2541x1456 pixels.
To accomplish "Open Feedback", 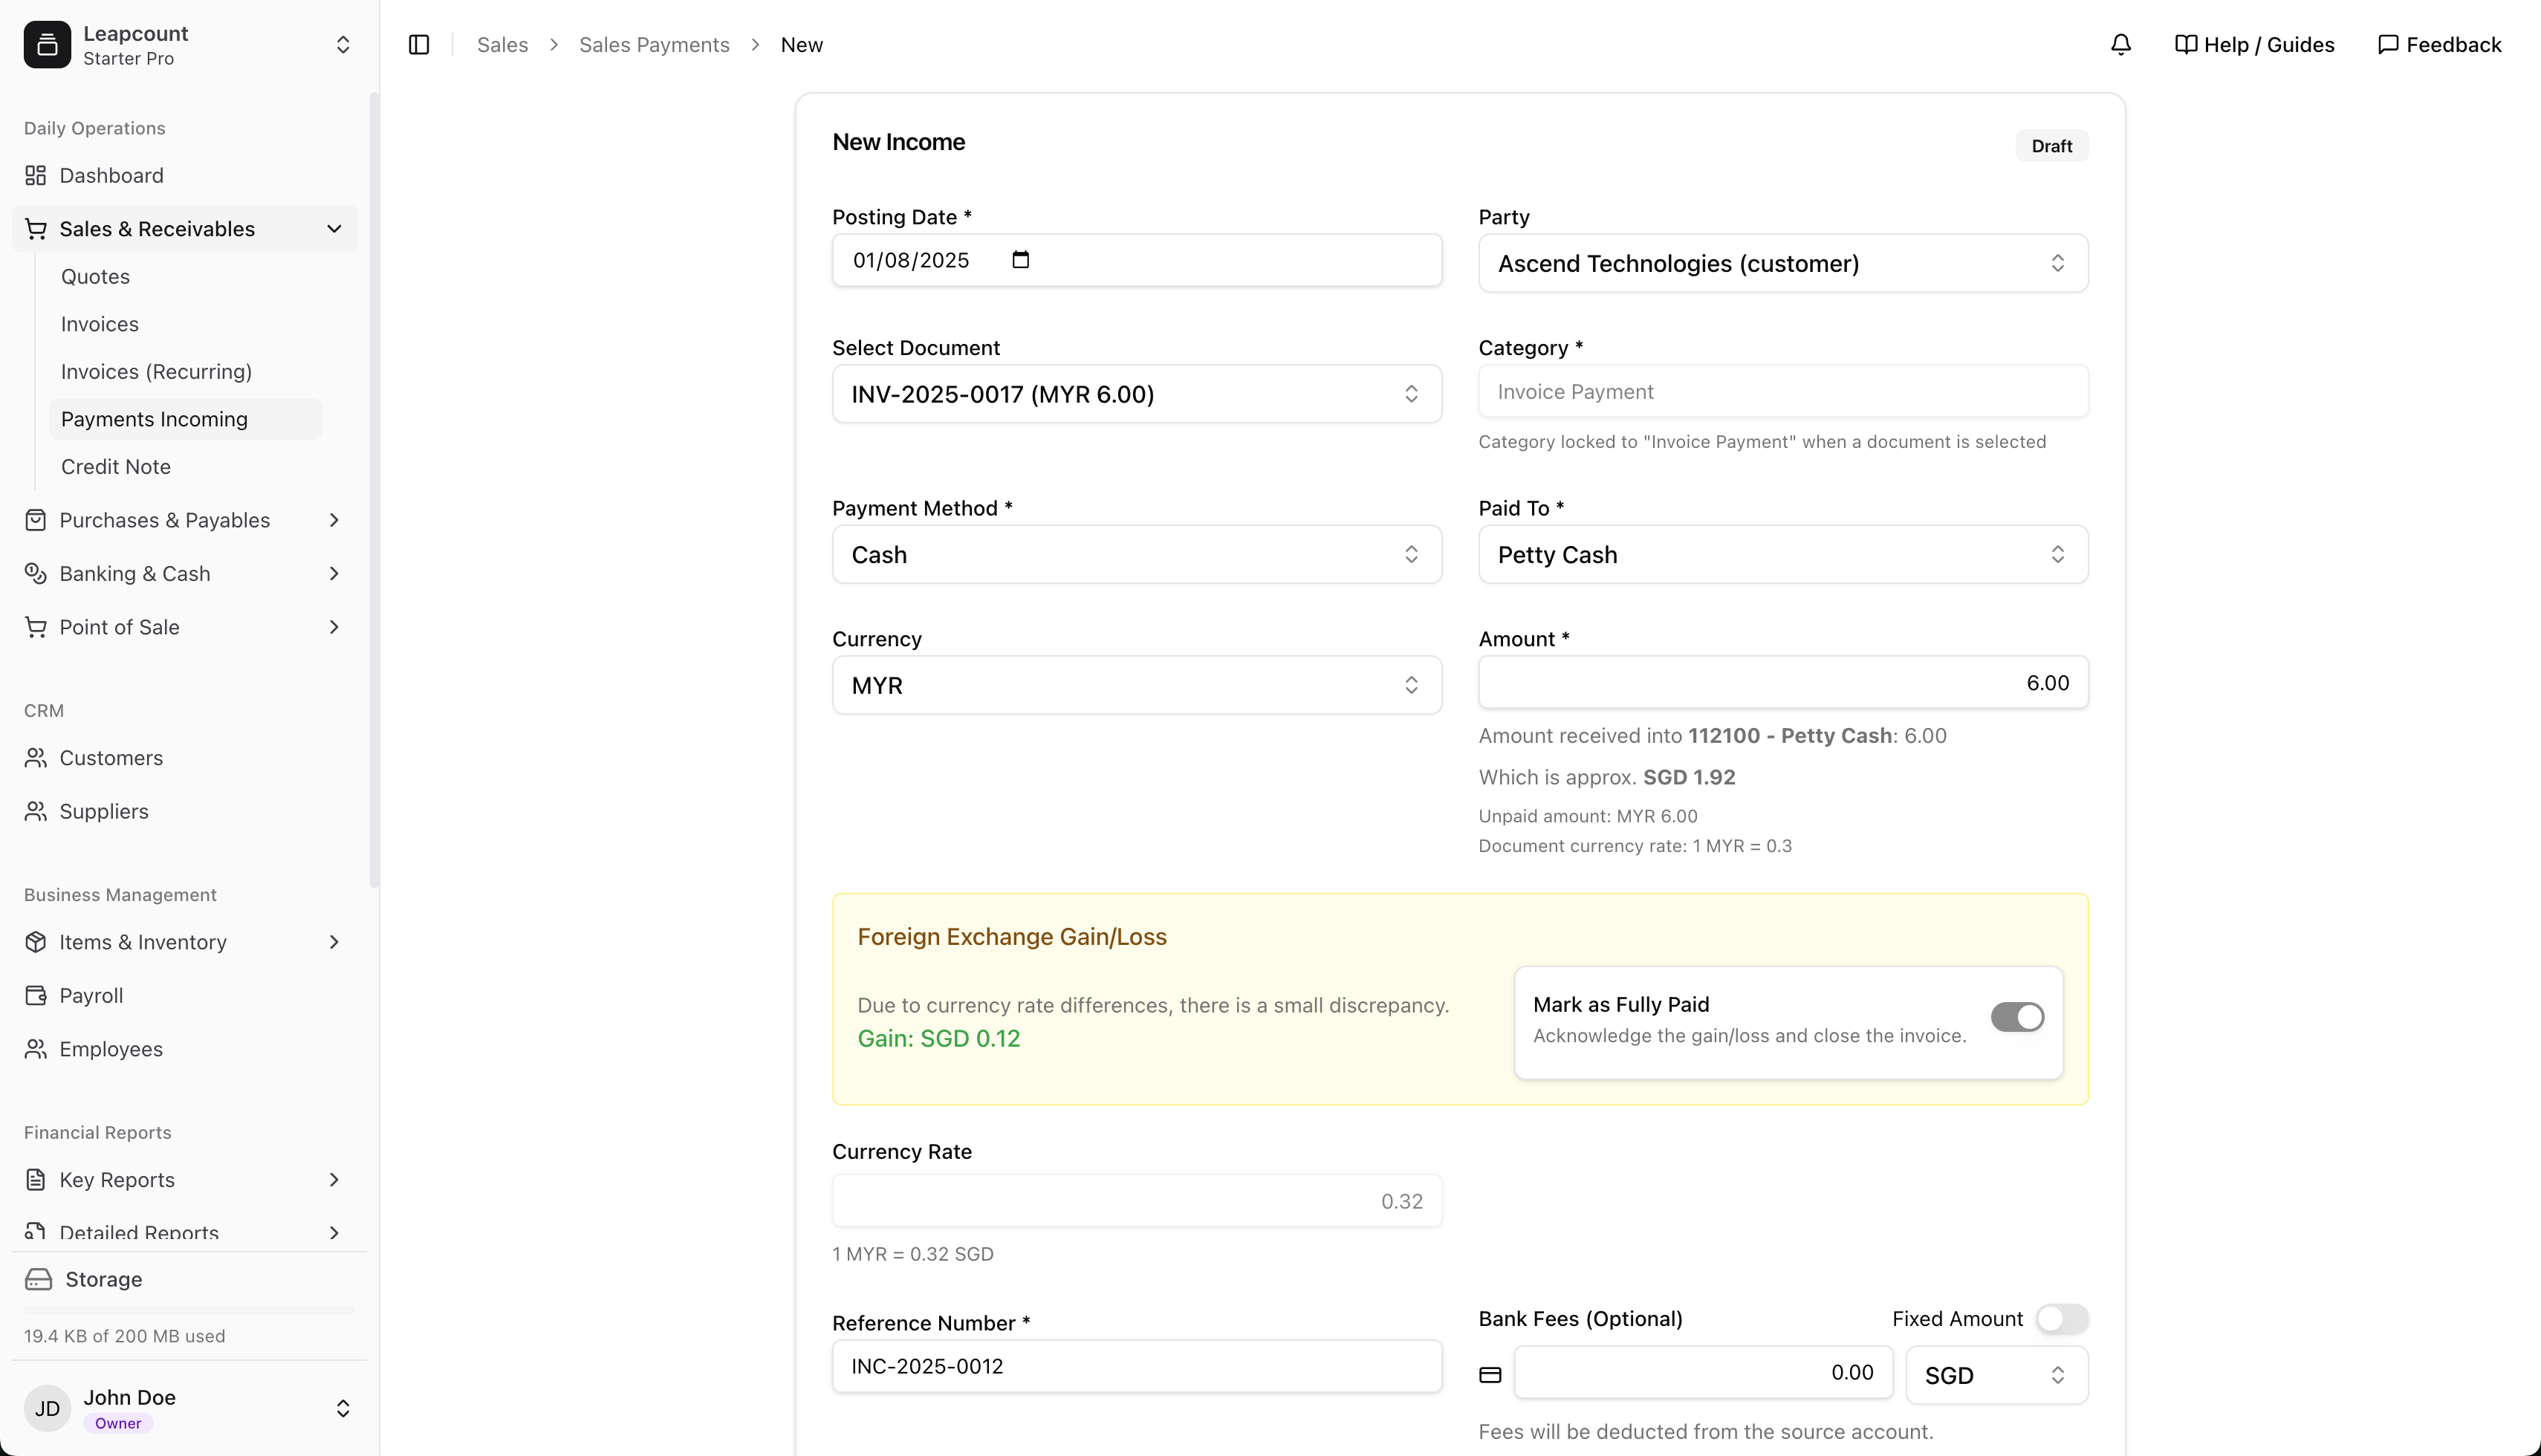I will tap(2439, 45).
